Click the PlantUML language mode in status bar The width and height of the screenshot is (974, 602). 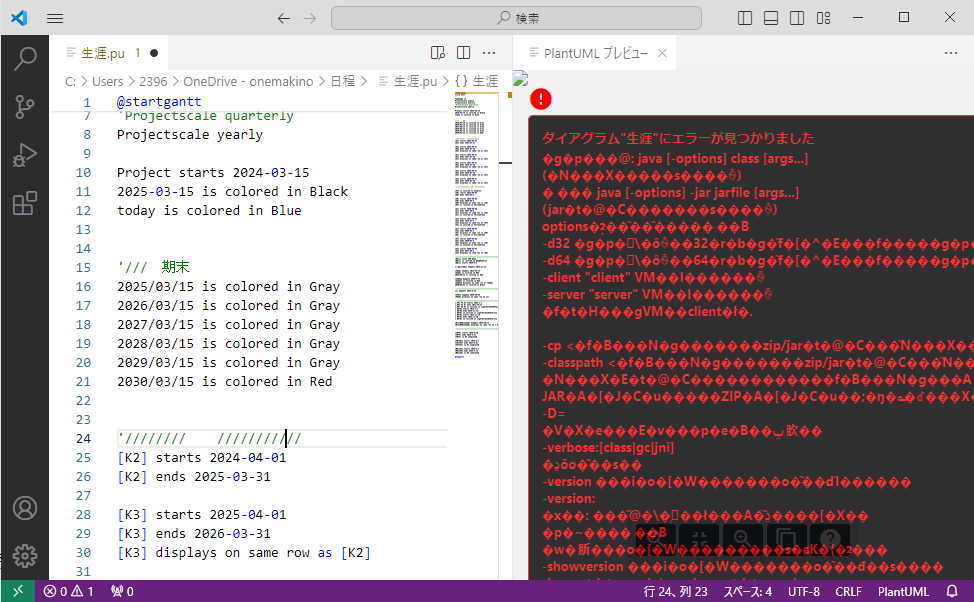pyautogui.click(x=903, y=590)
